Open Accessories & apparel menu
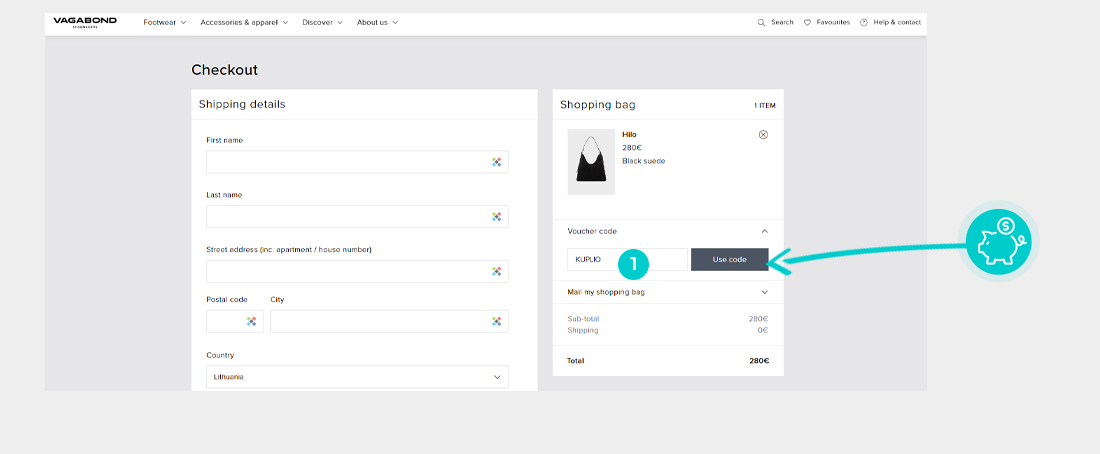 tap(244, 22)
